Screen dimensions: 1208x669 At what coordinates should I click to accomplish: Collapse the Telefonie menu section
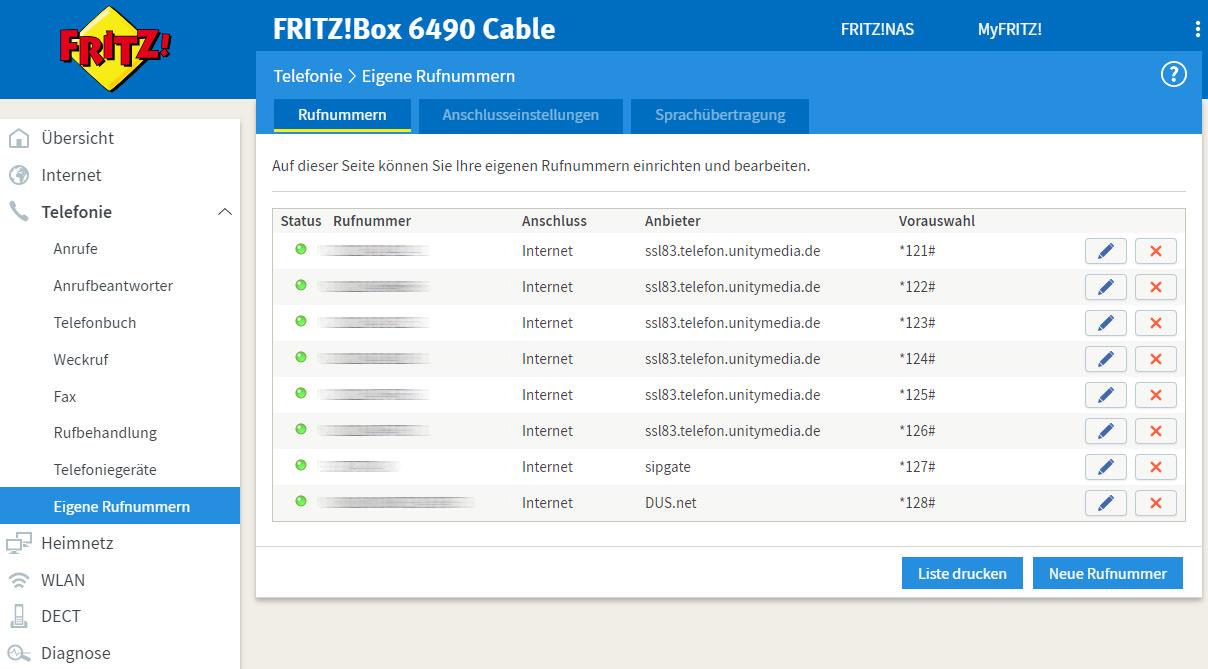tap(224, 212)
